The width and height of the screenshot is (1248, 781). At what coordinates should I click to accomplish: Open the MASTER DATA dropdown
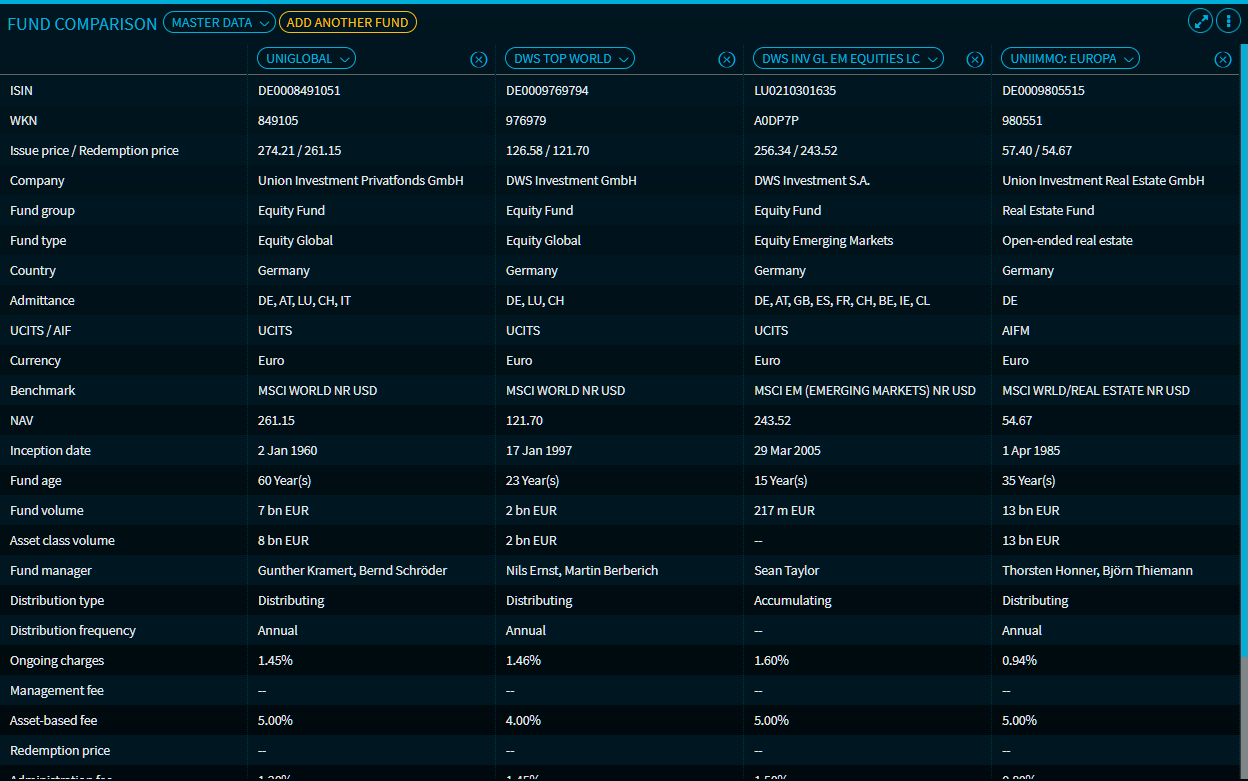tap(219, 22)
